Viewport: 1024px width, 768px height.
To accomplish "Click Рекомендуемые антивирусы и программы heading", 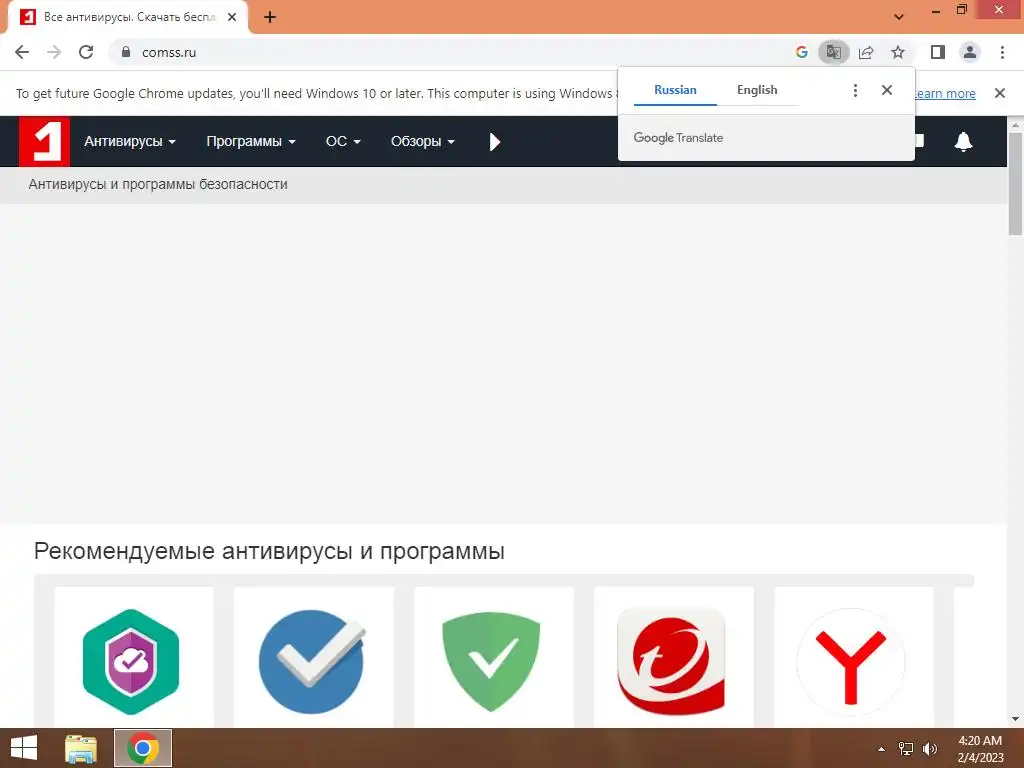I will coord(269,551).
